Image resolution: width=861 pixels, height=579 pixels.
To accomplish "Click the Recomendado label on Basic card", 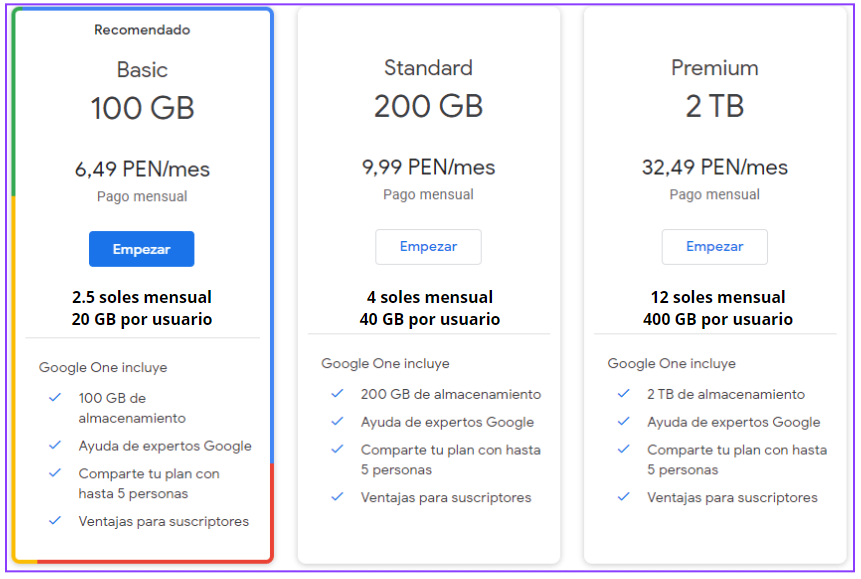I will tap(142, 30).
